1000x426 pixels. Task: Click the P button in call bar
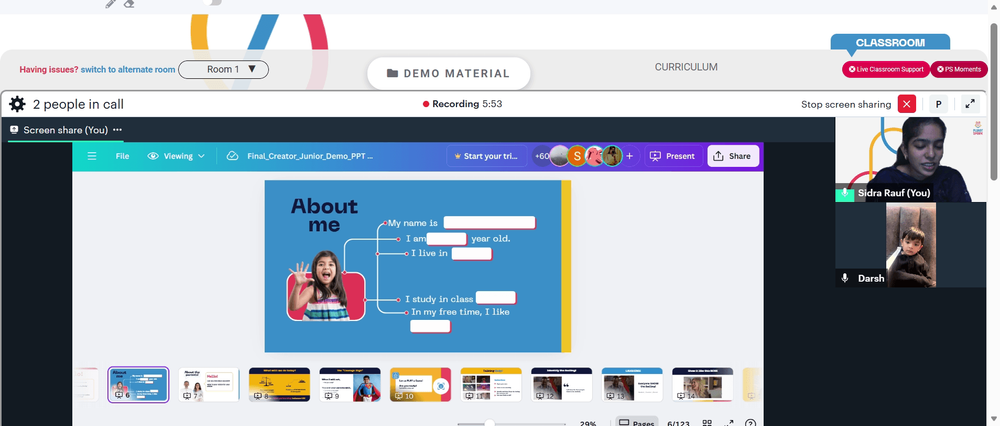tap(938, 104)
